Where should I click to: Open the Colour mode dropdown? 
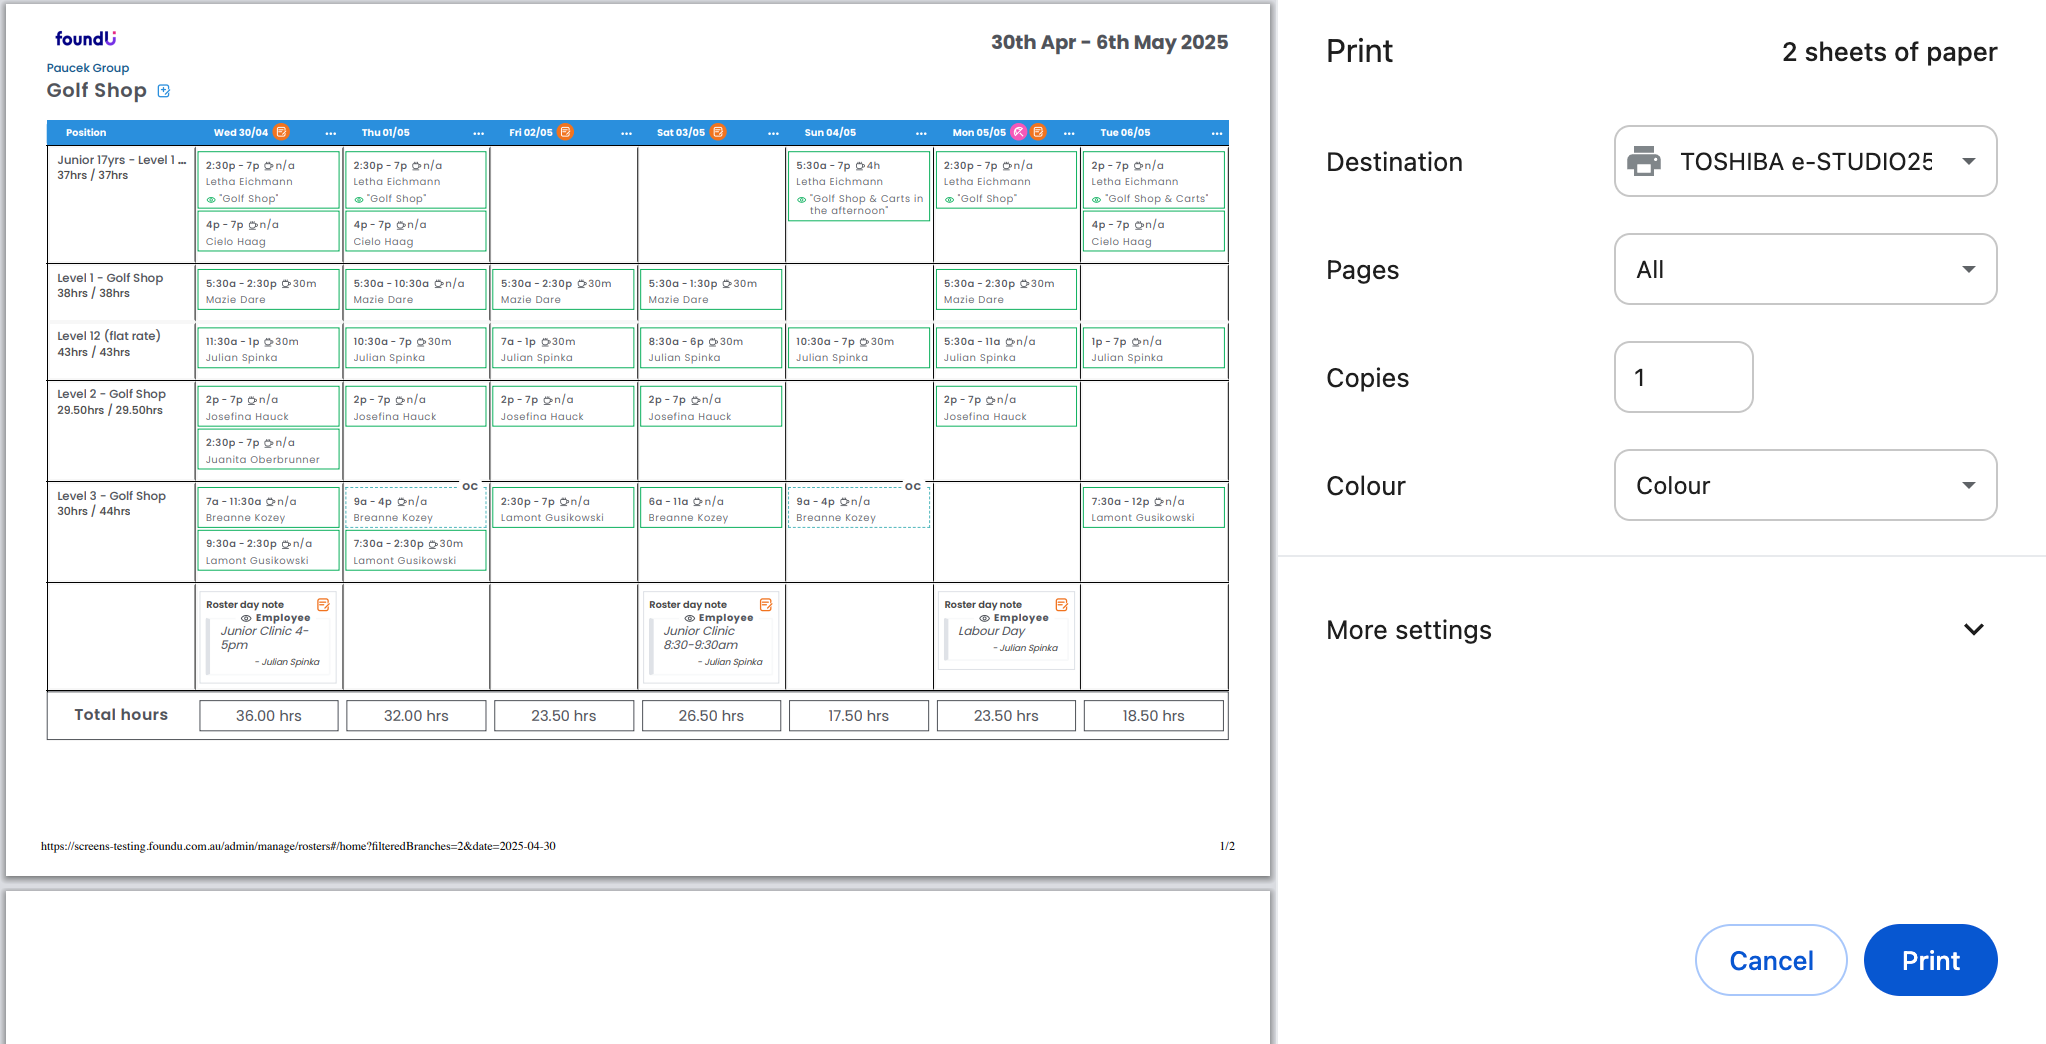click(1805, 485)
